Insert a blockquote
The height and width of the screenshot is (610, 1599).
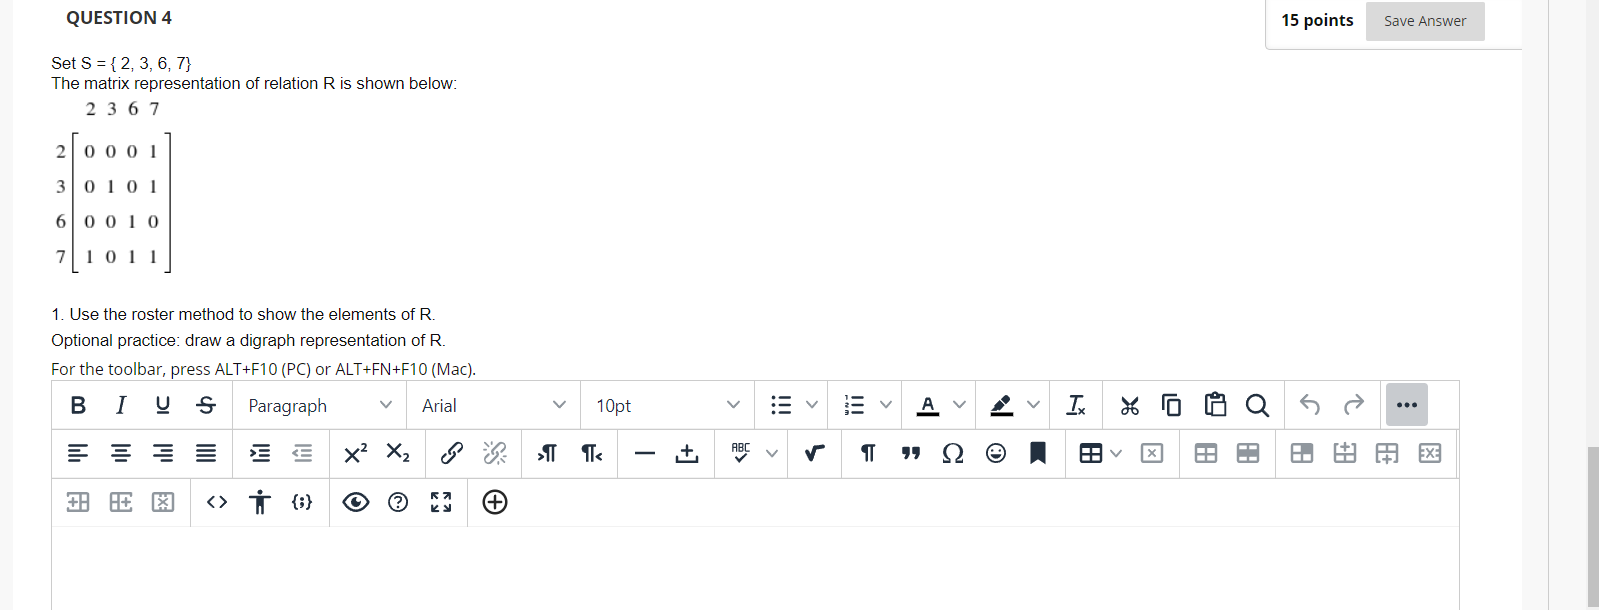[911, 453]
